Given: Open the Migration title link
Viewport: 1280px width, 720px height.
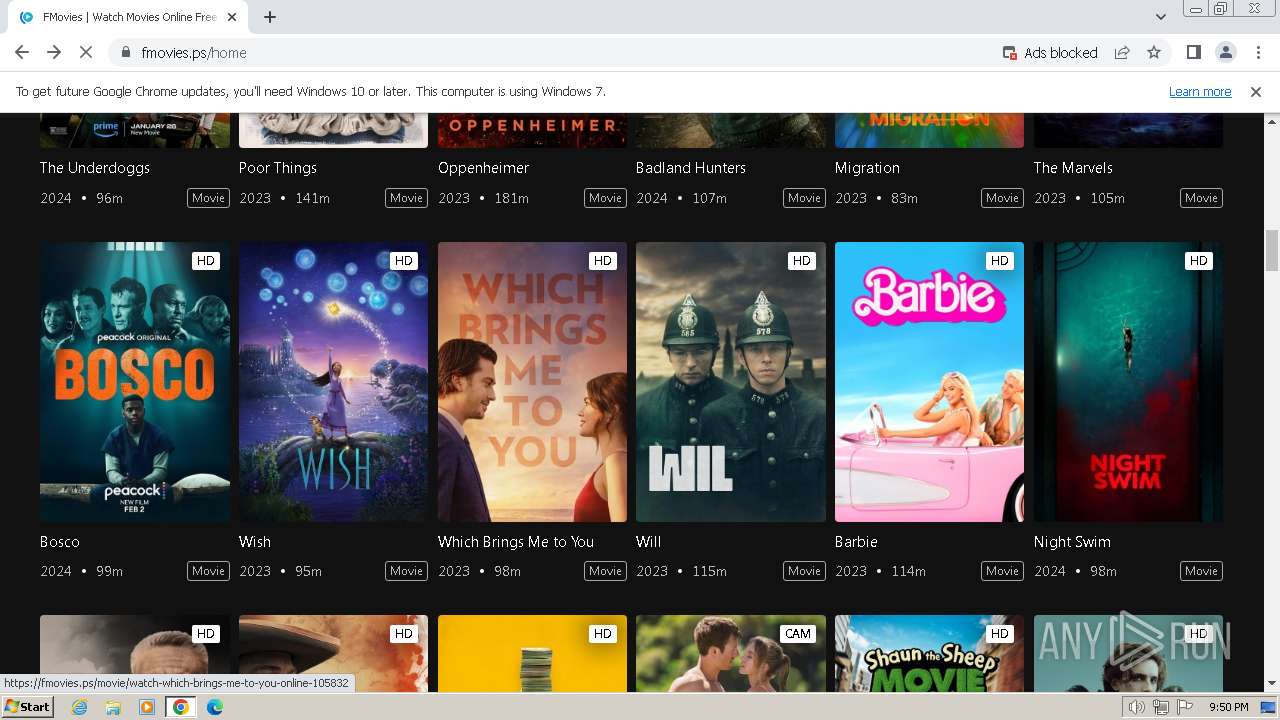Looking at the screenshot, I should click(867, 168).
